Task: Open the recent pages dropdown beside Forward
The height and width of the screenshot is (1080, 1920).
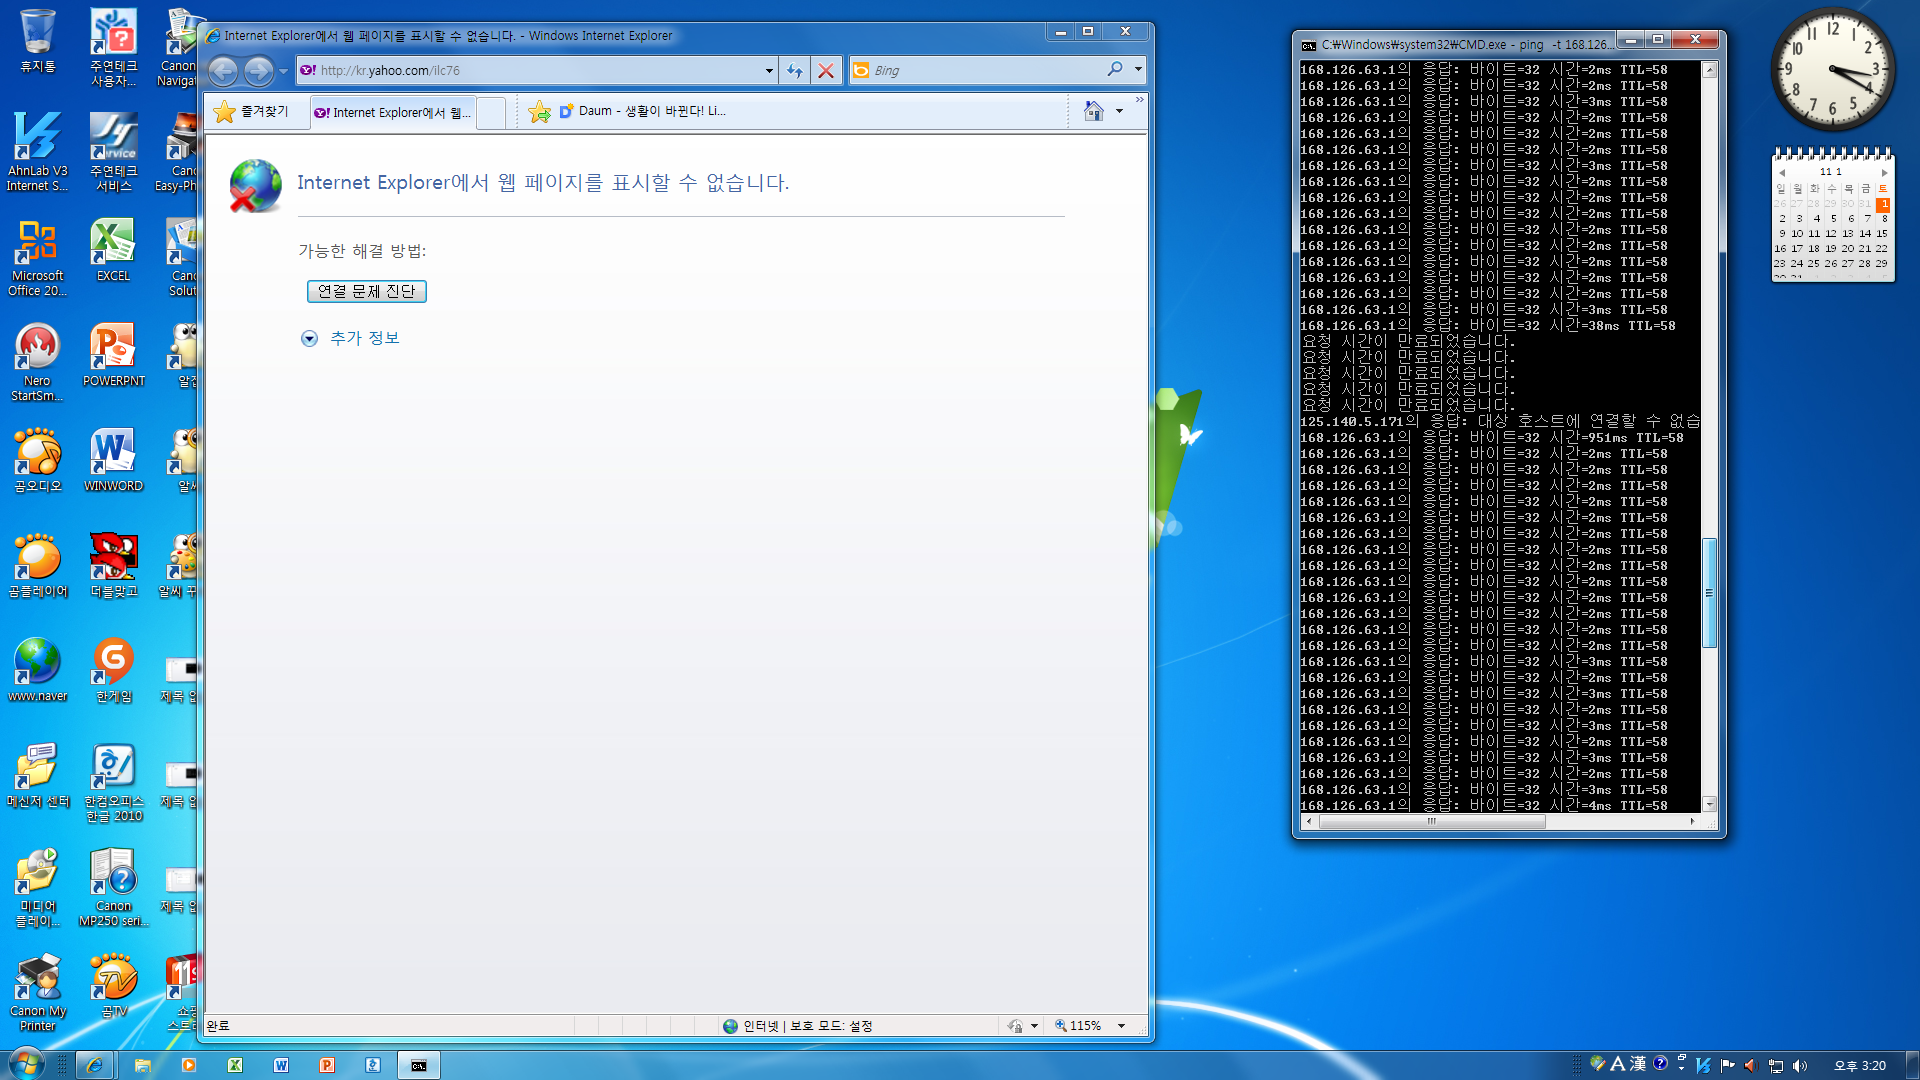Action: (x=284, y=71)
